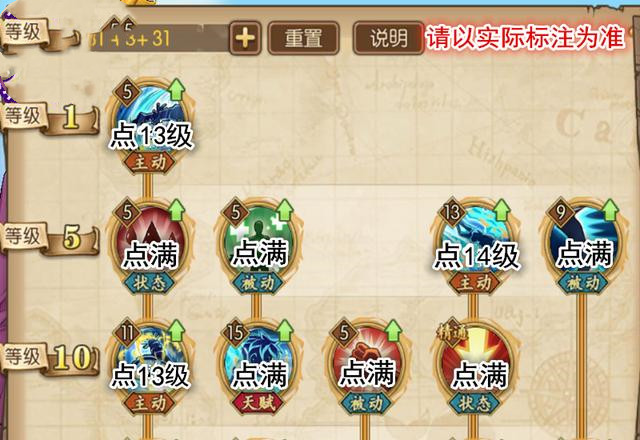Select the red fist 被动 skill icon
640x440 pixels.
click(x=367, y=366)
